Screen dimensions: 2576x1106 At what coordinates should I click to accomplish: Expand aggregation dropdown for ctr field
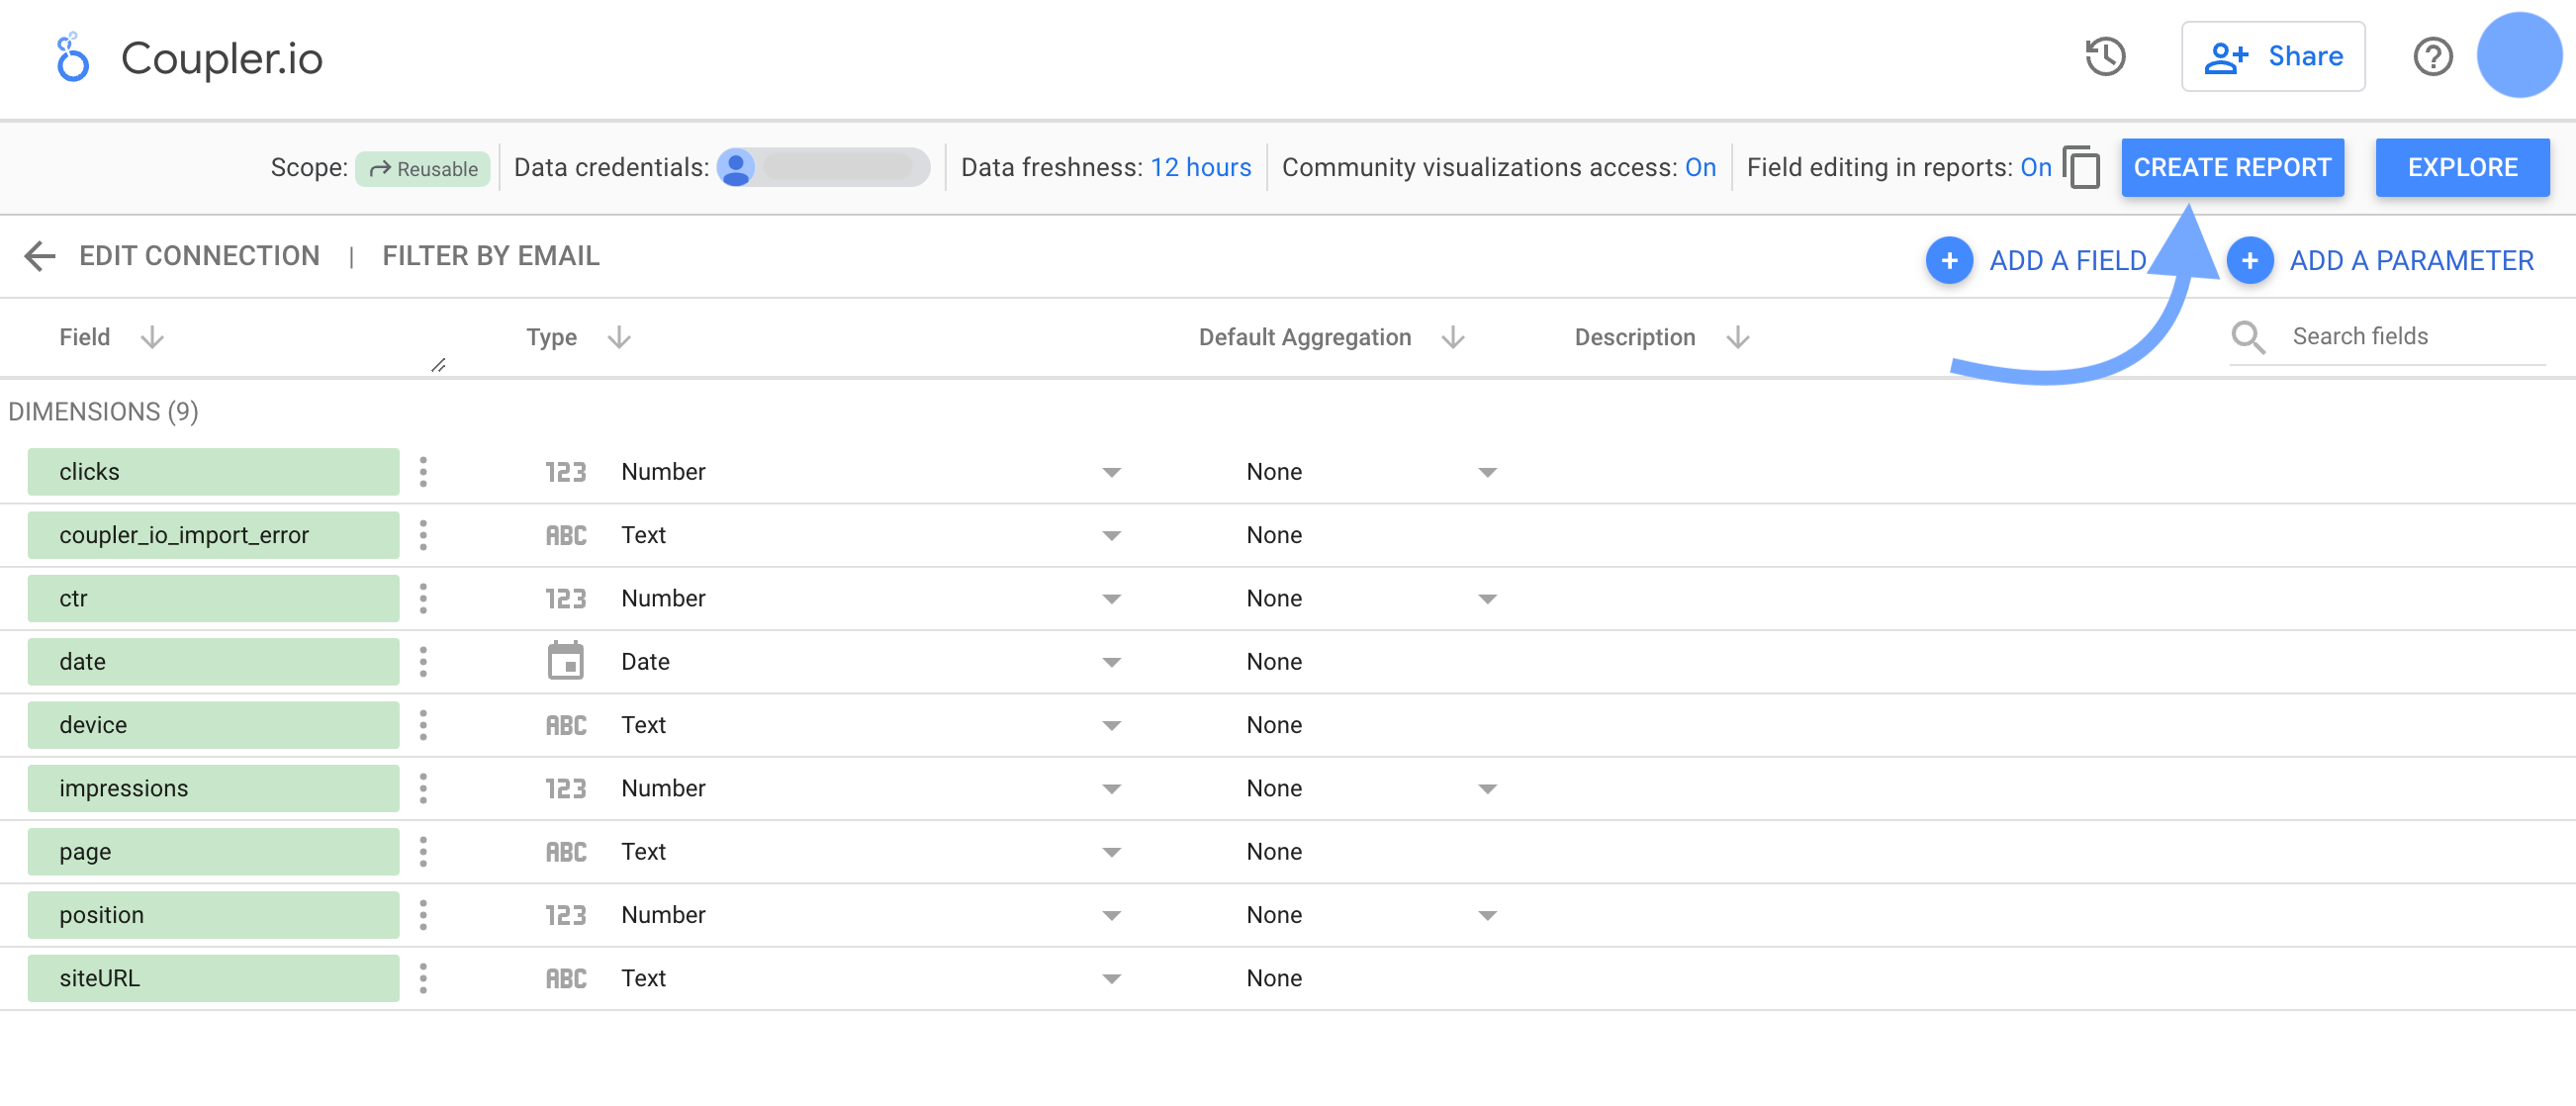pyautogui.click(x=1487, y=600)
